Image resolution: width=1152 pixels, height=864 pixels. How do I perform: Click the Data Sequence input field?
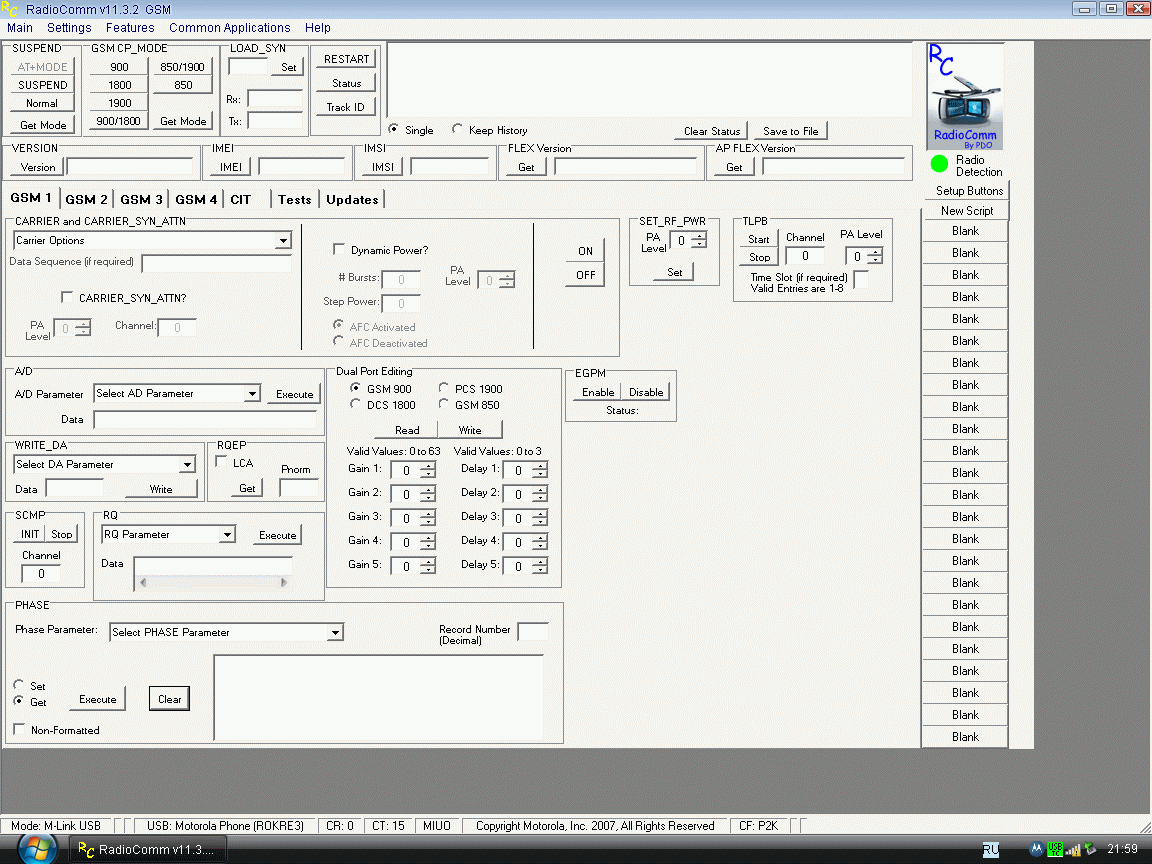click(x=217, y=262)
